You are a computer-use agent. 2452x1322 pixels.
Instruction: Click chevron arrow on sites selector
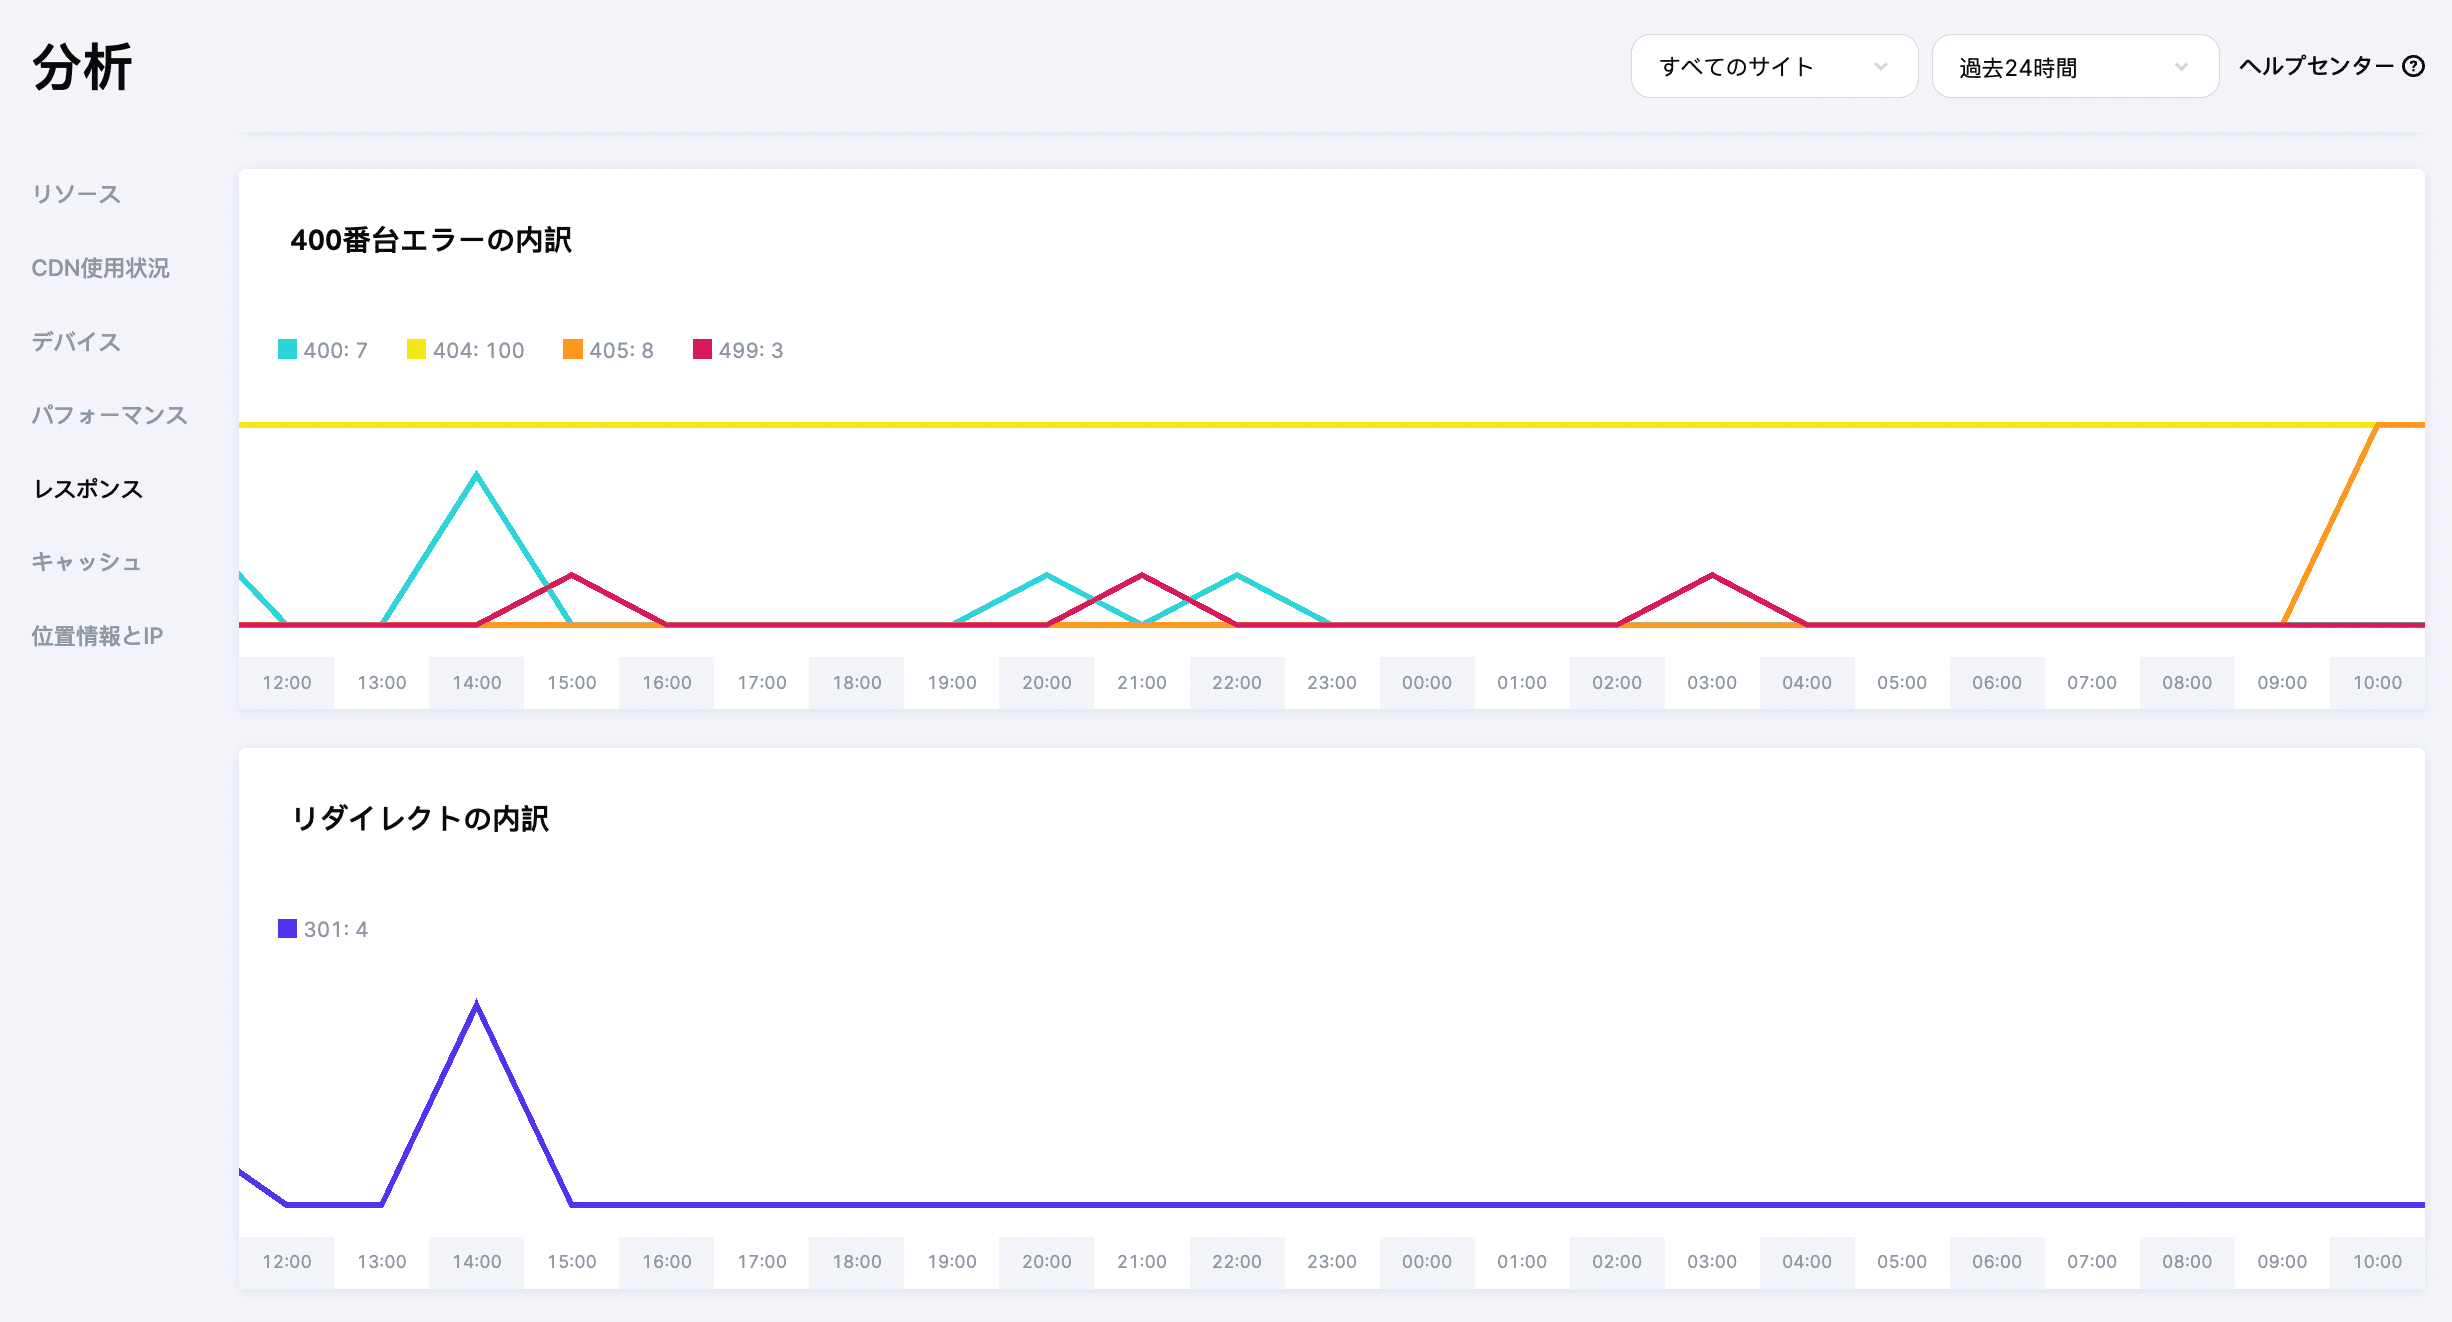pyautogui.click(x=1881, y=66)
